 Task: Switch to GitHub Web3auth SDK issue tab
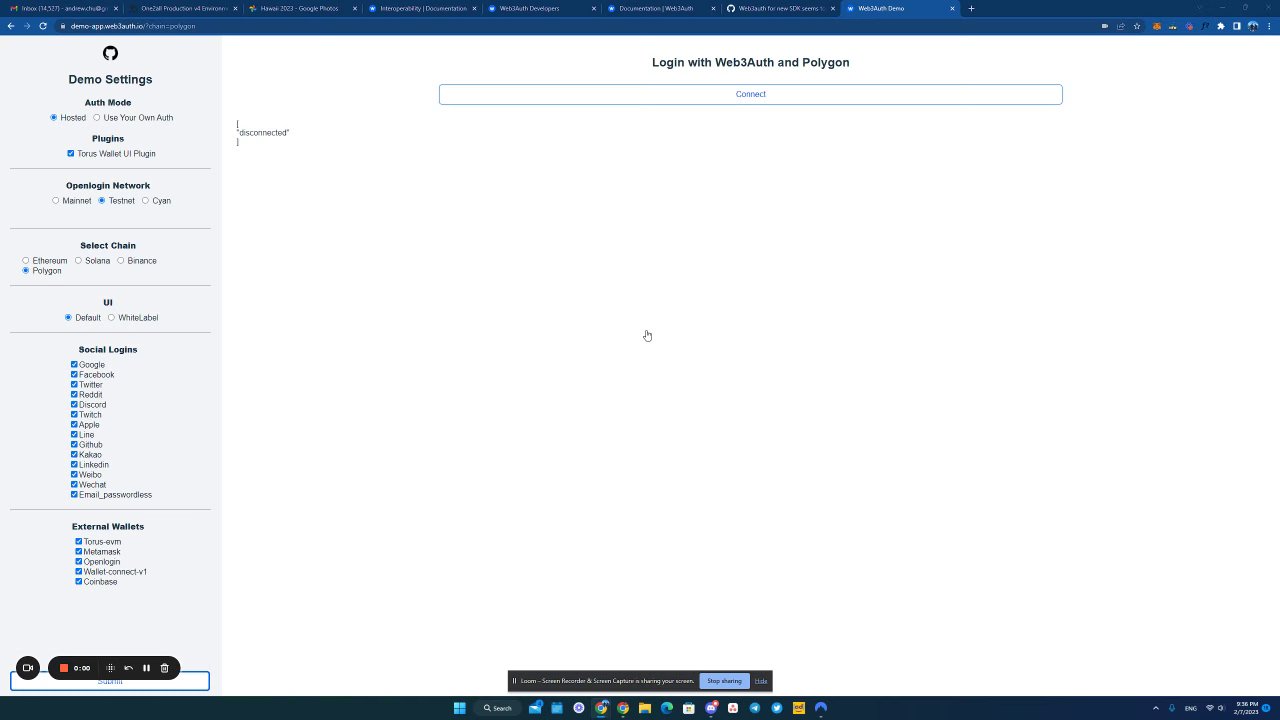coord(780,8)
